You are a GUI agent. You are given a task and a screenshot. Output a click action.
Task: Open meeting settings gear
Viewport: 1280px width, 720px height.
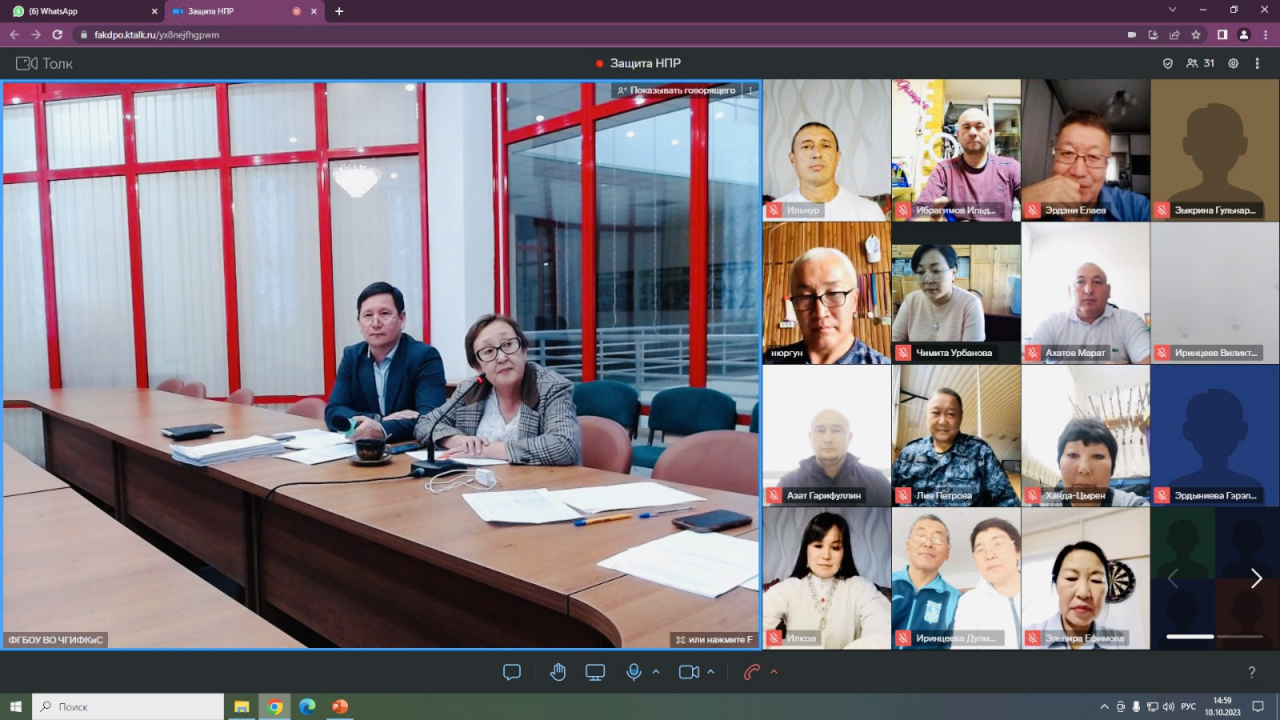1233,63
